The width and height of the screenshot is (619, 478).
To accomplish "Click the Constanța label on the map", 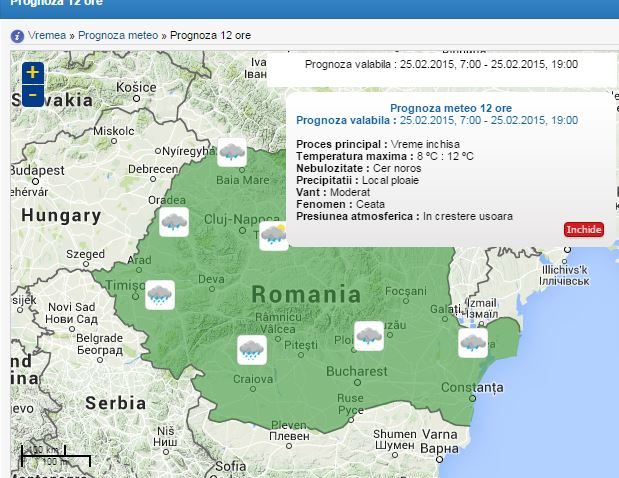I will point(472,387).
